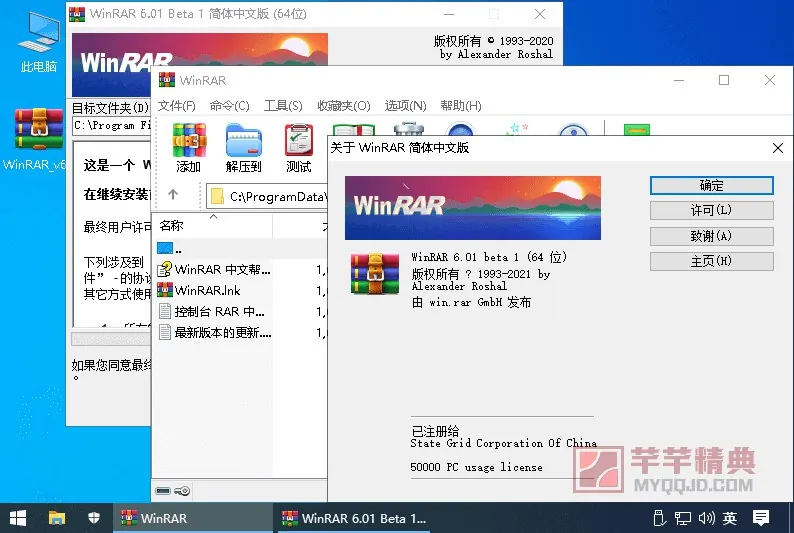794x533 pixels.
Task: Open the network tray icon
Action: coord(683,518)
